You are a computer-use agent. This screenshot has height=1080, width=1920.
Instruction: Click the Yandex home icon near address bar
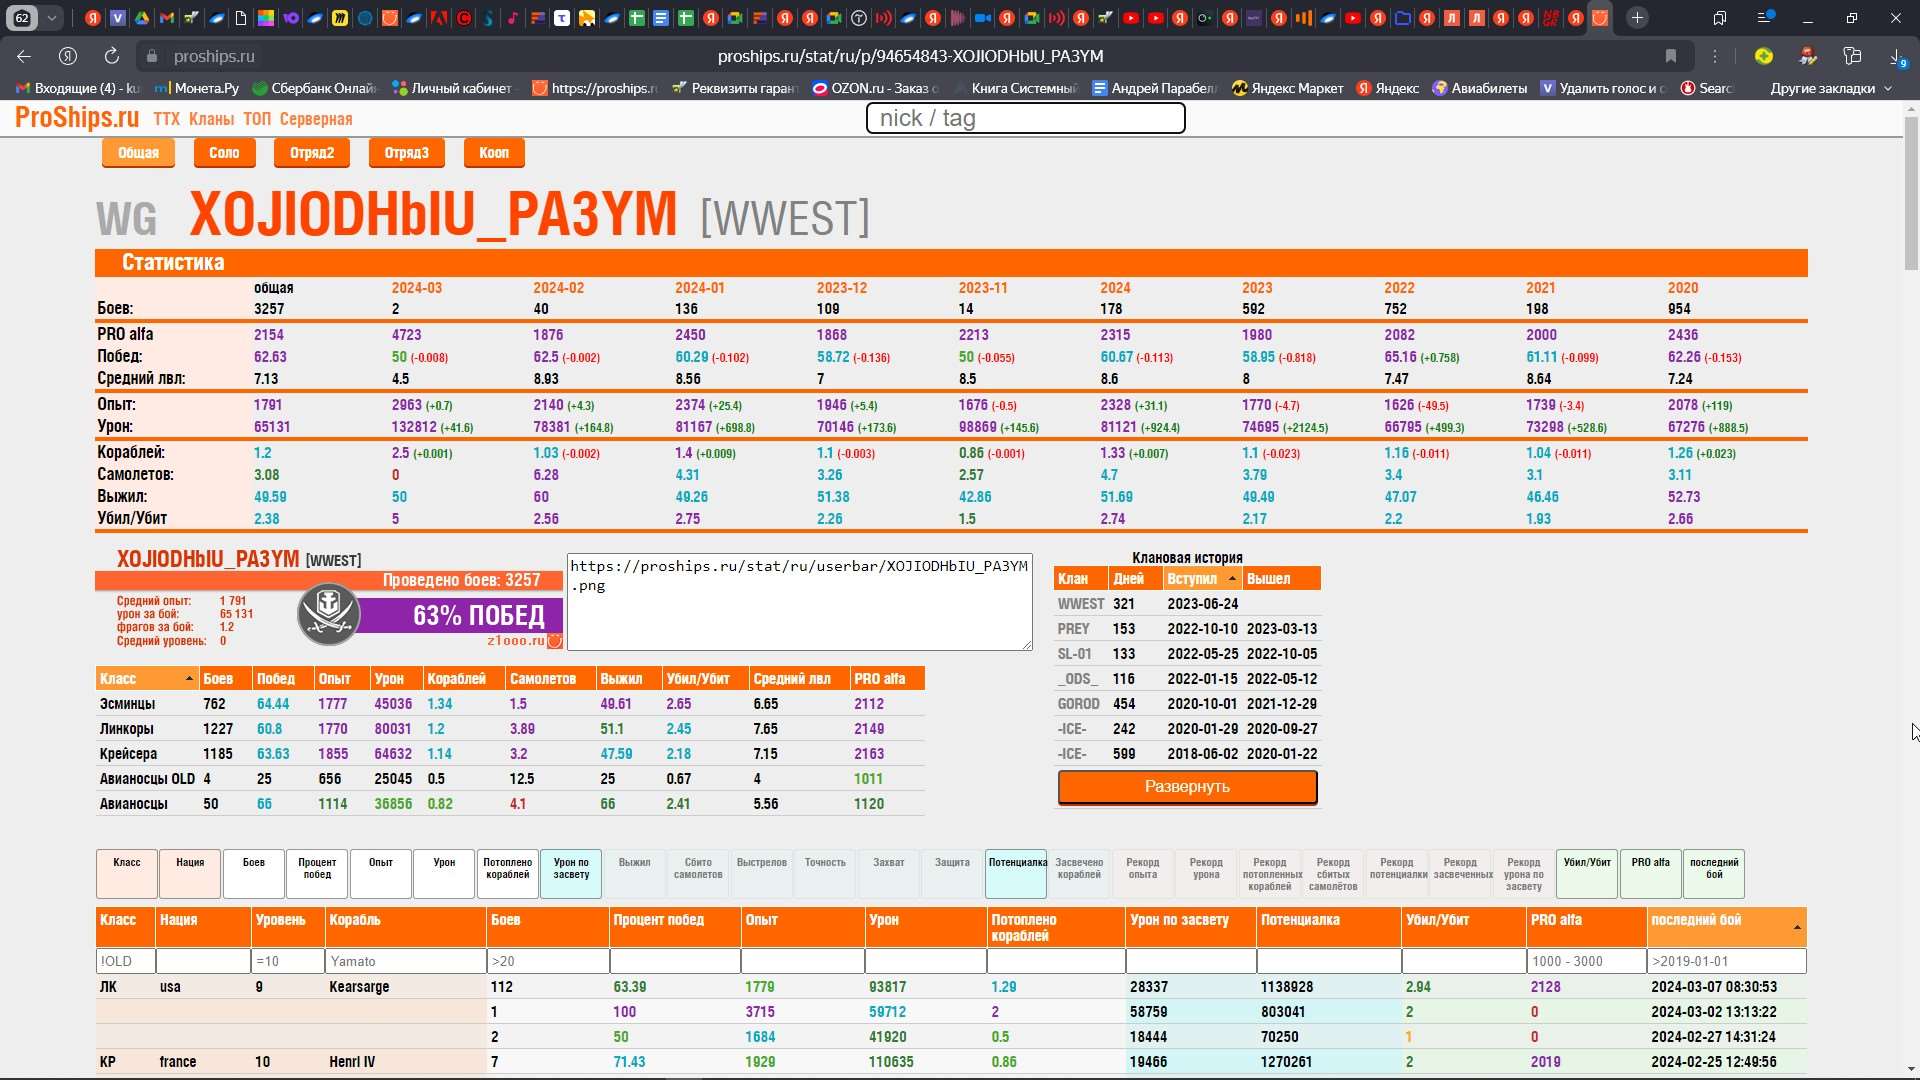pos(68,56)
